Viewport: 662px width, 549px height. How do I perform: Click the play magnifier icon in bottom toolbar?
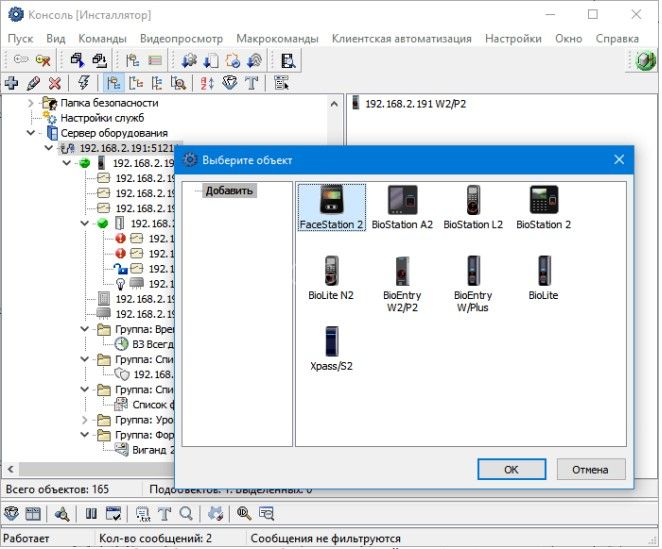click(244, 514)
